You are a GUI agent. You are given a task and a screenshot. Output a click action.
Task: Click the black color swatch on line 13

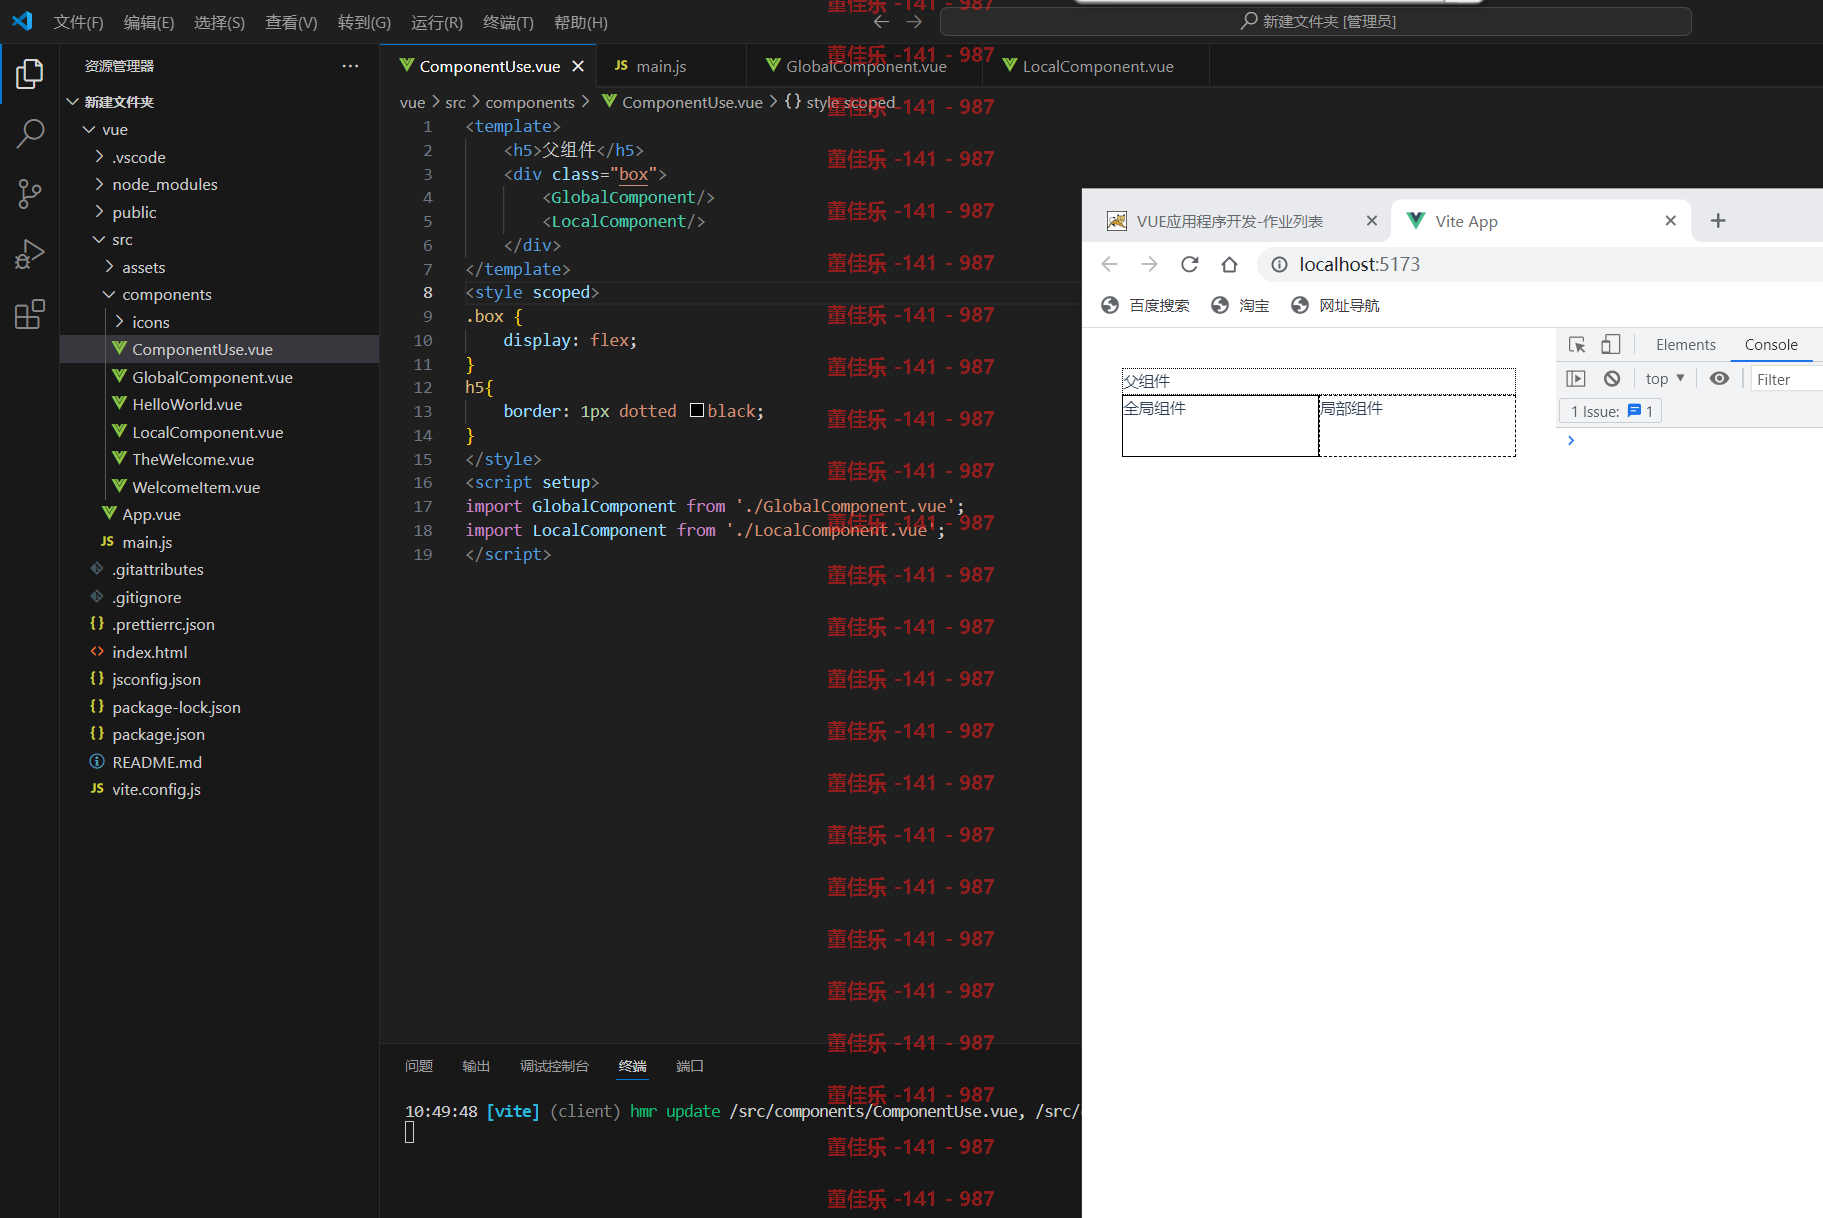tap(697, 411)
